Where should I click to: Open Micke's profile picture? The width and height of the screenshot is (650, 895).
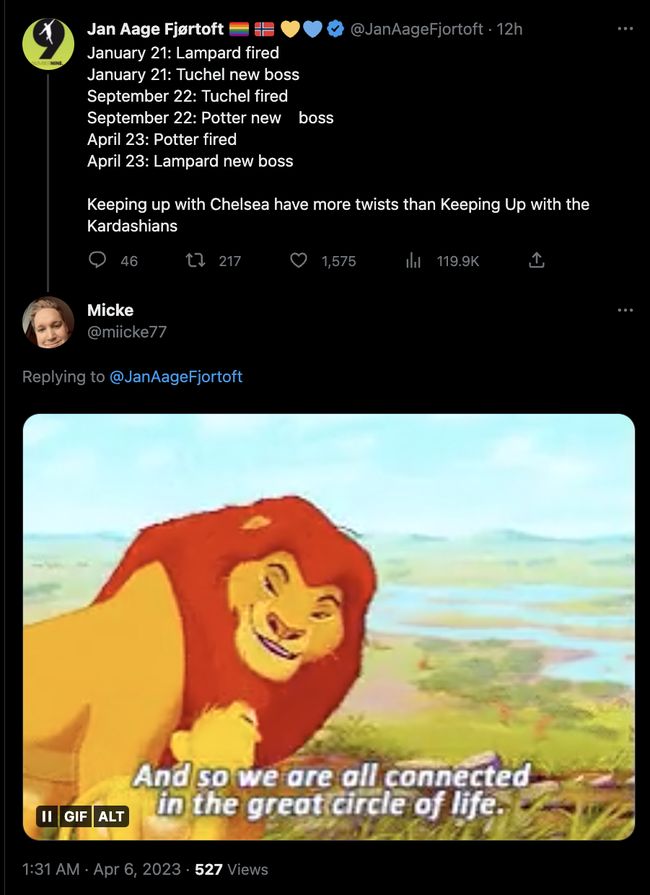point(47,322)
